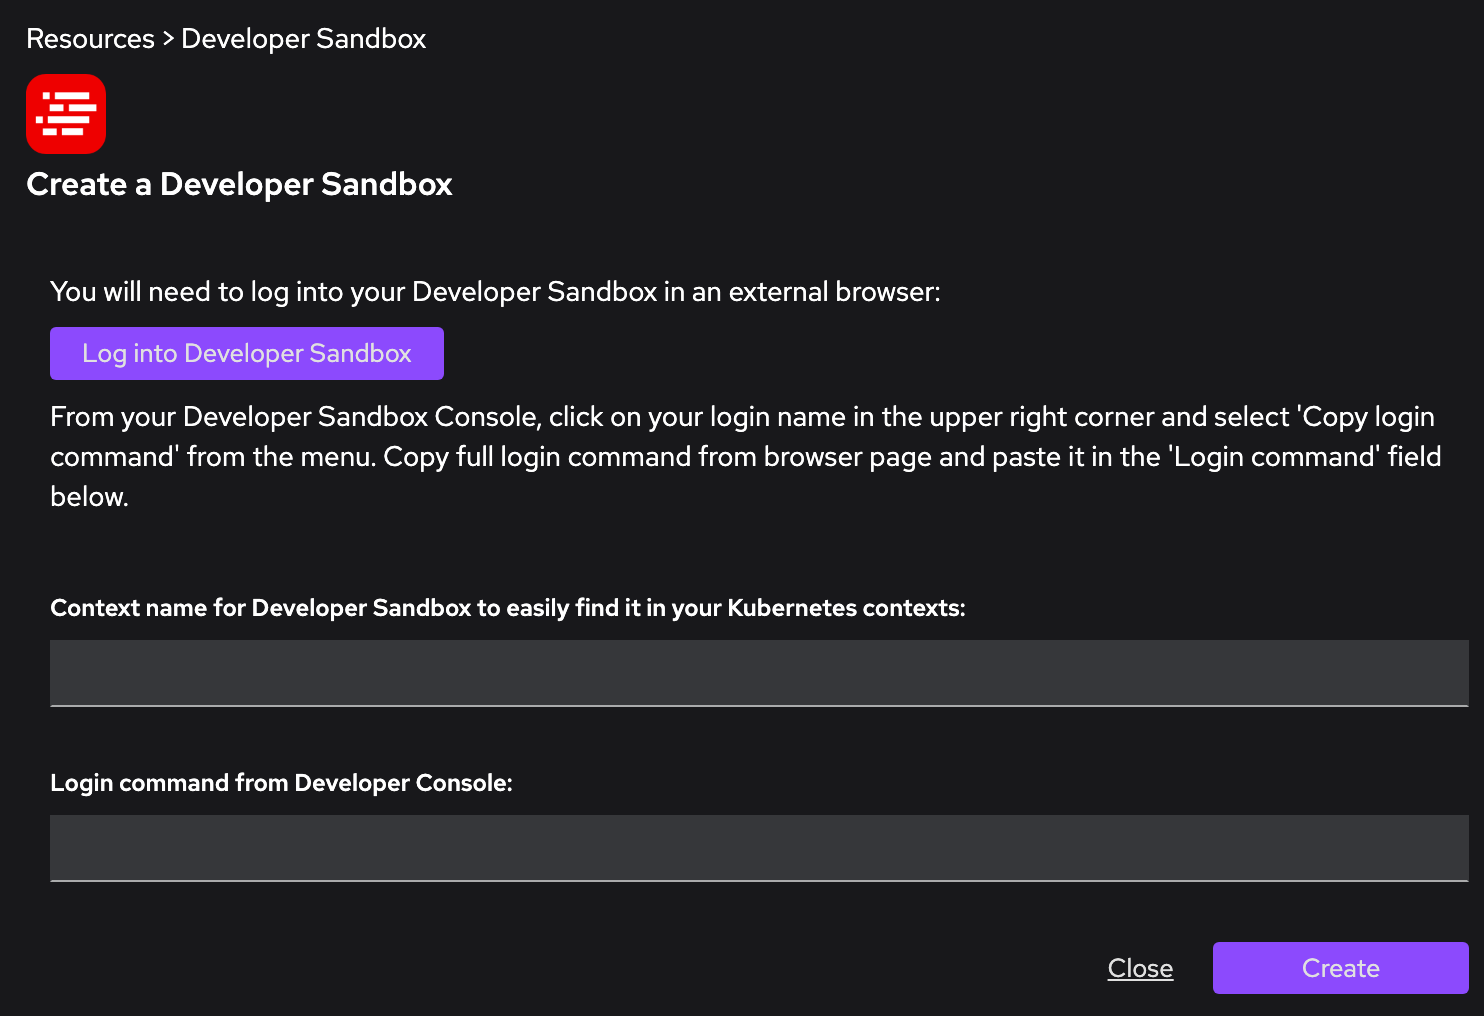Click 'Developer Sandbox Console' in the instruction text

(x=361, y=417)
